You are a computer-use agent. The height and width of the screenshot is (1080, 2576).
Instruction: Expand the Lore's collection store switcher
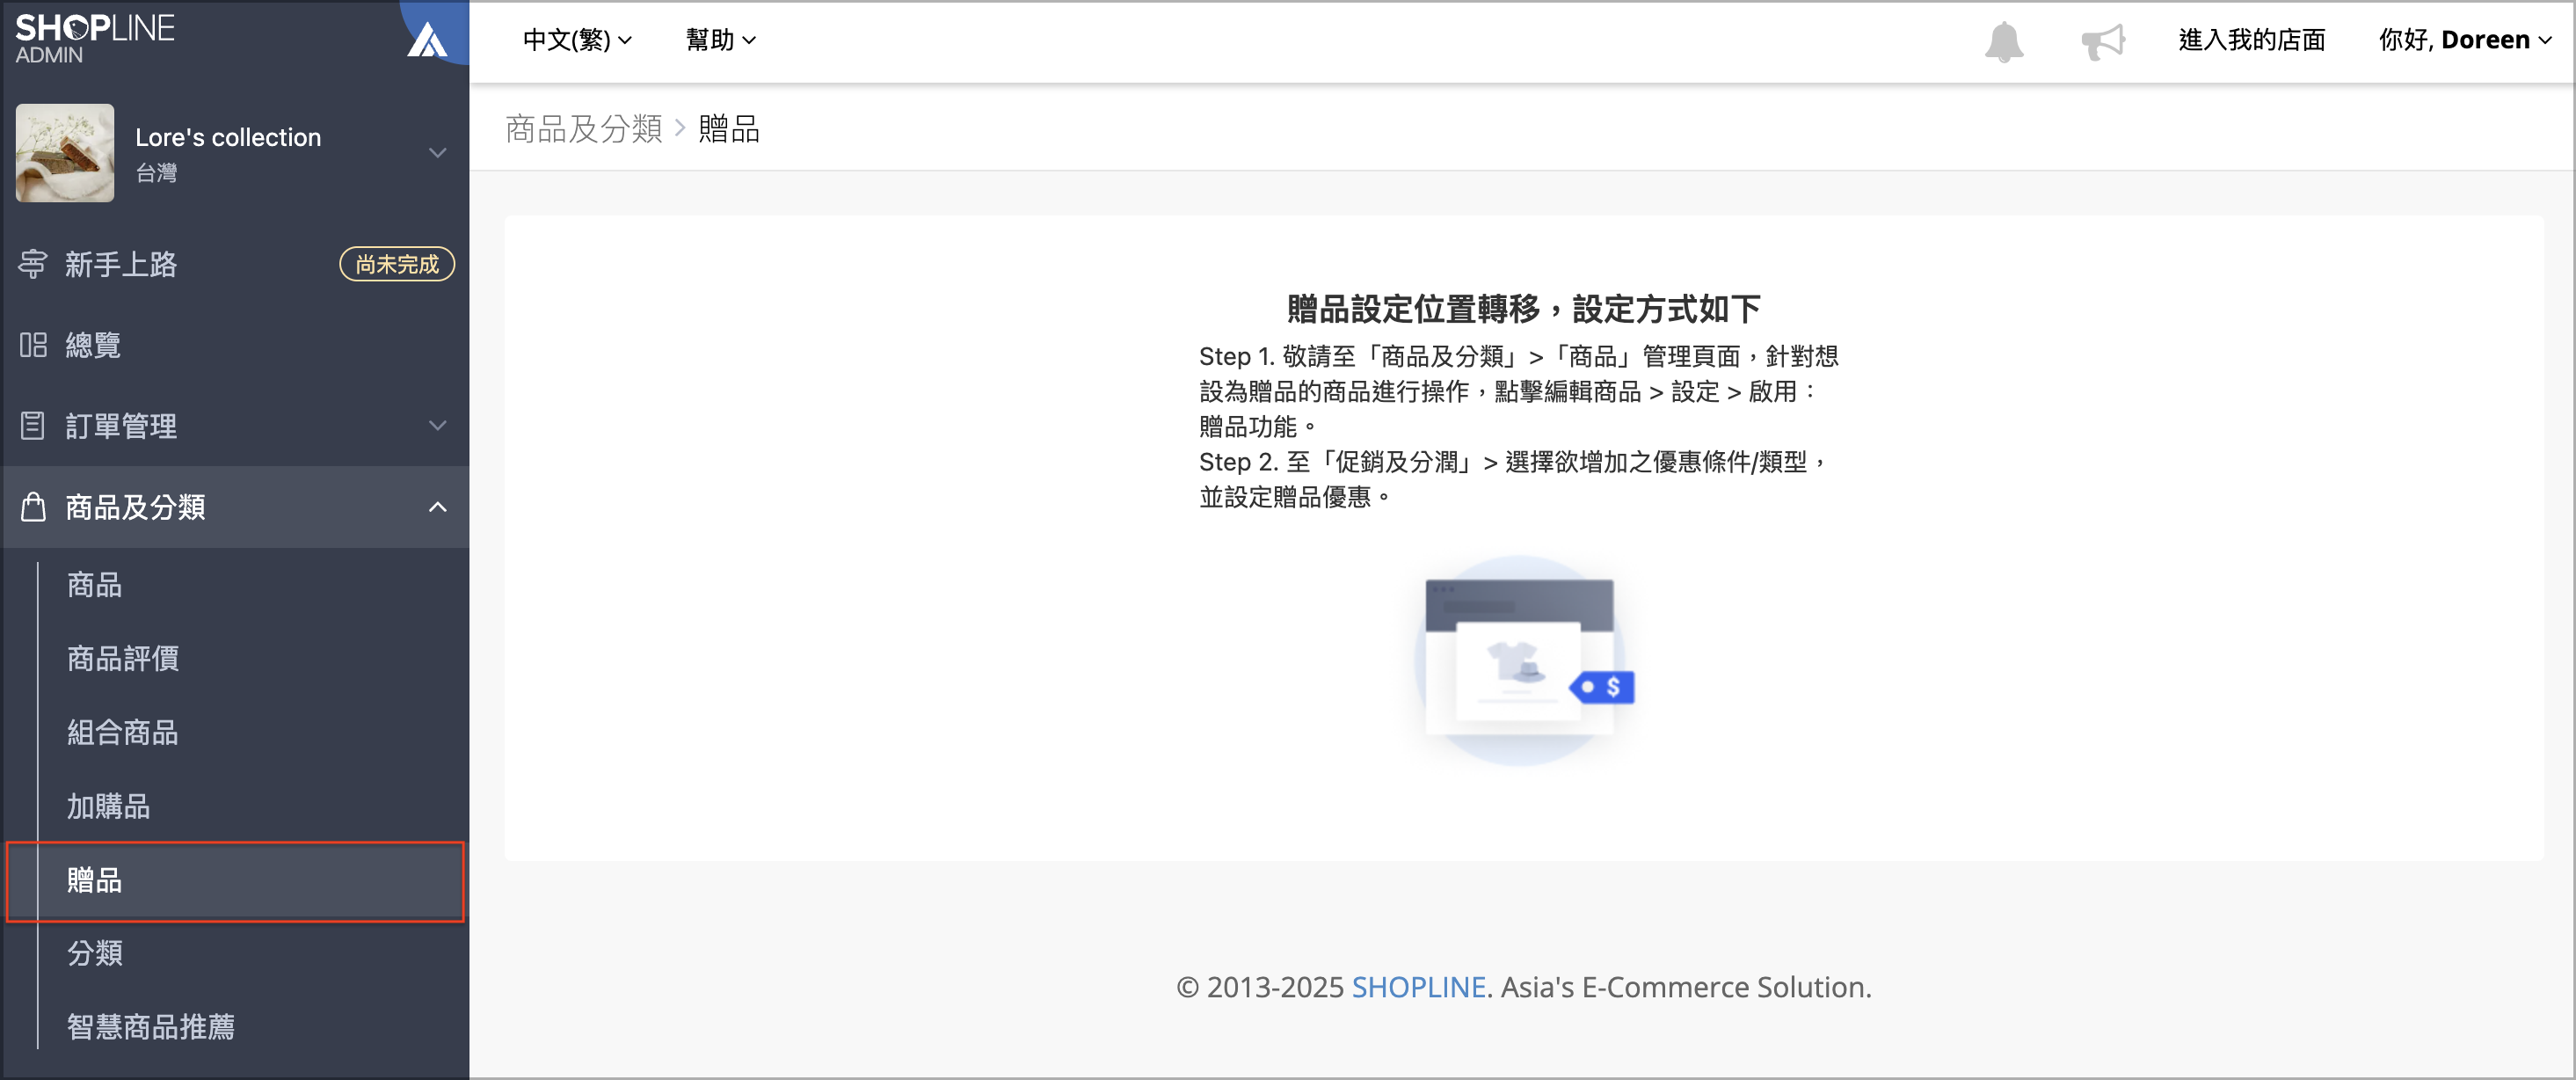[x=437, y=153]
